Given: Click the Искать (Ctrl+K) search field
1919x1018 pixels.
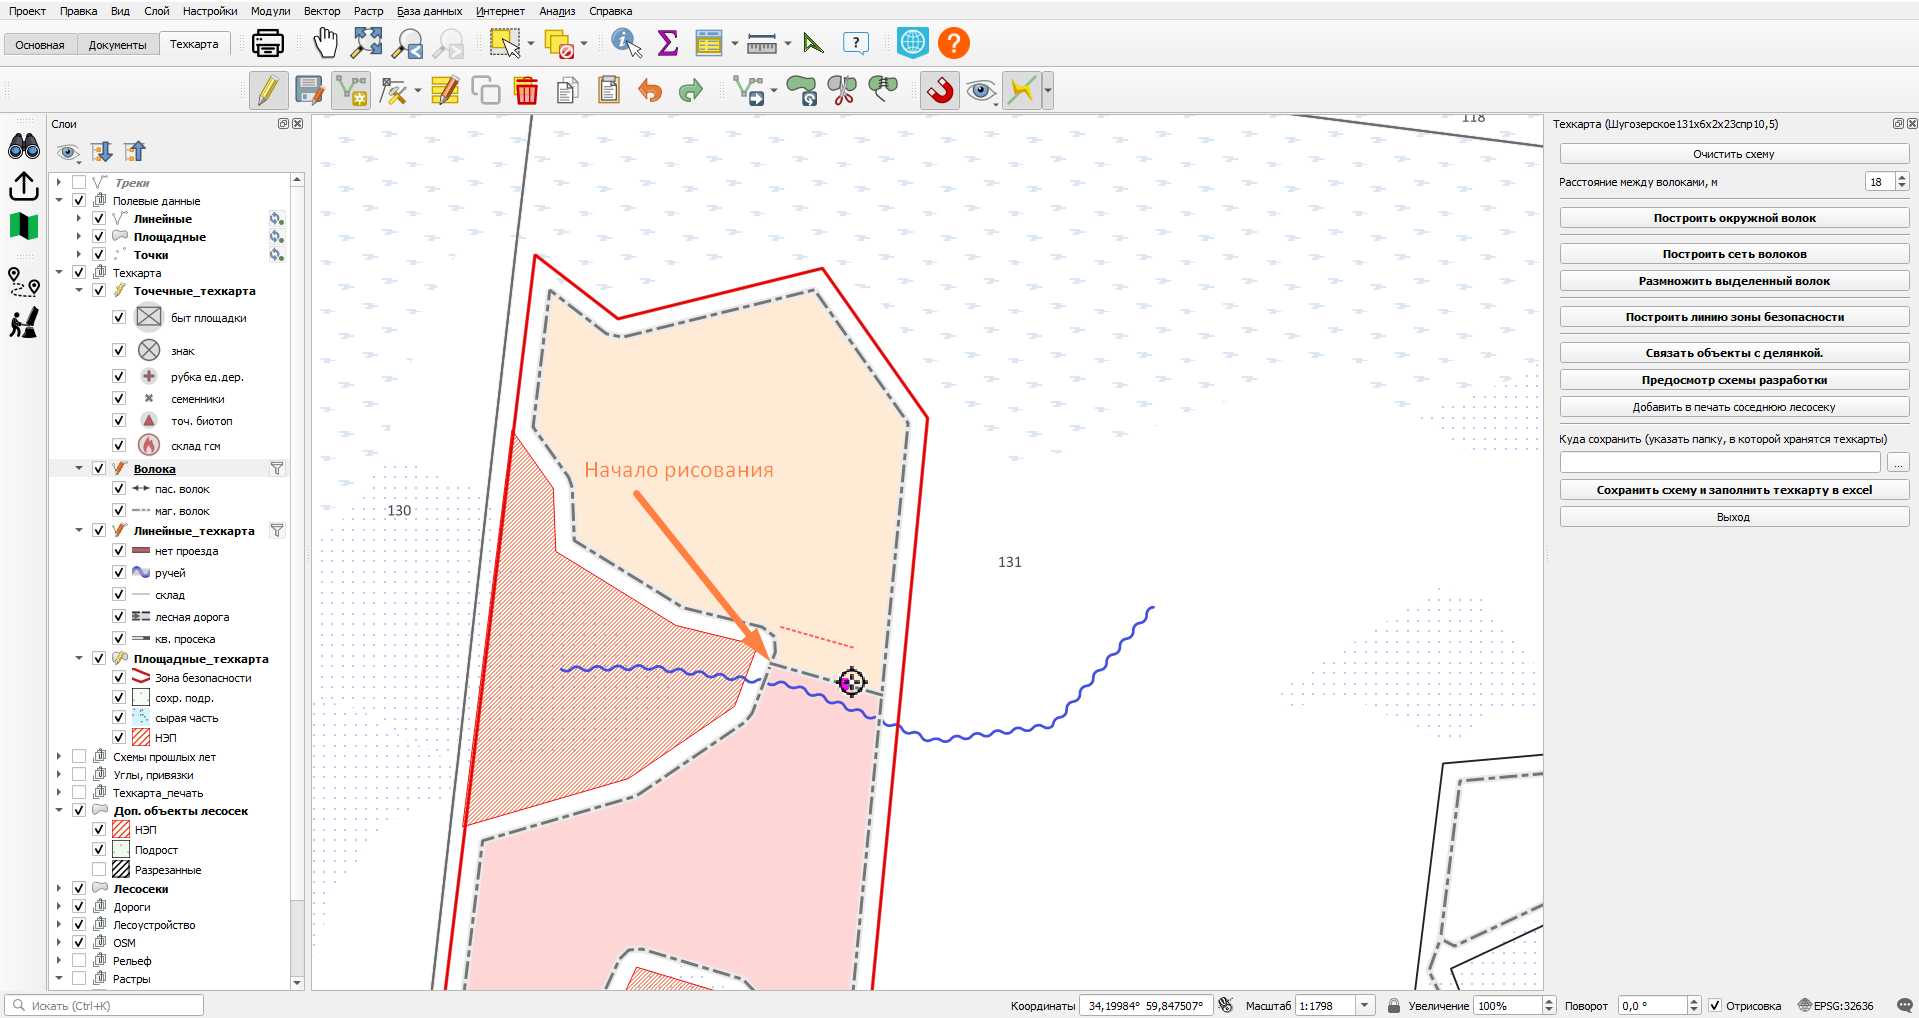Looking at the screenshot, I should point(104,1006).
